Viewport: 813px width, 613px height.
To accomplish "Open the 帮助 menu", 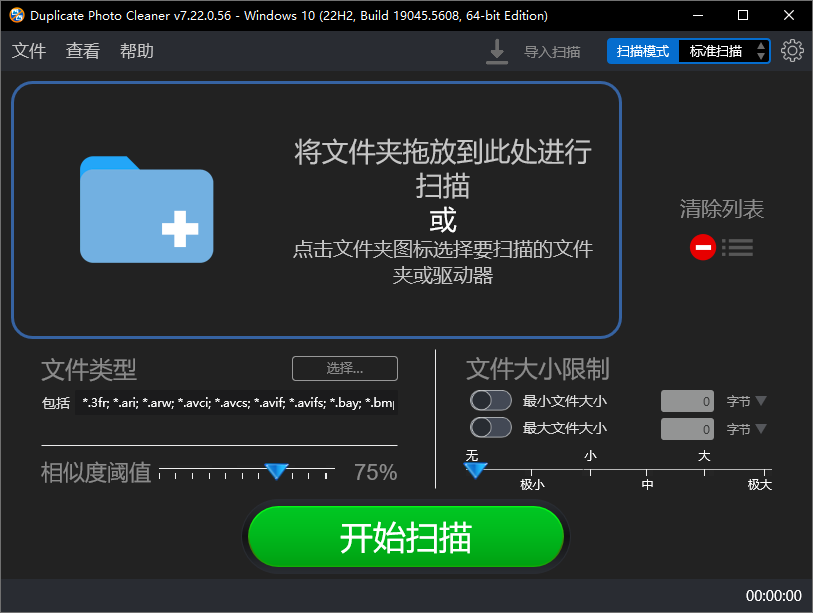I will [136, 50].
